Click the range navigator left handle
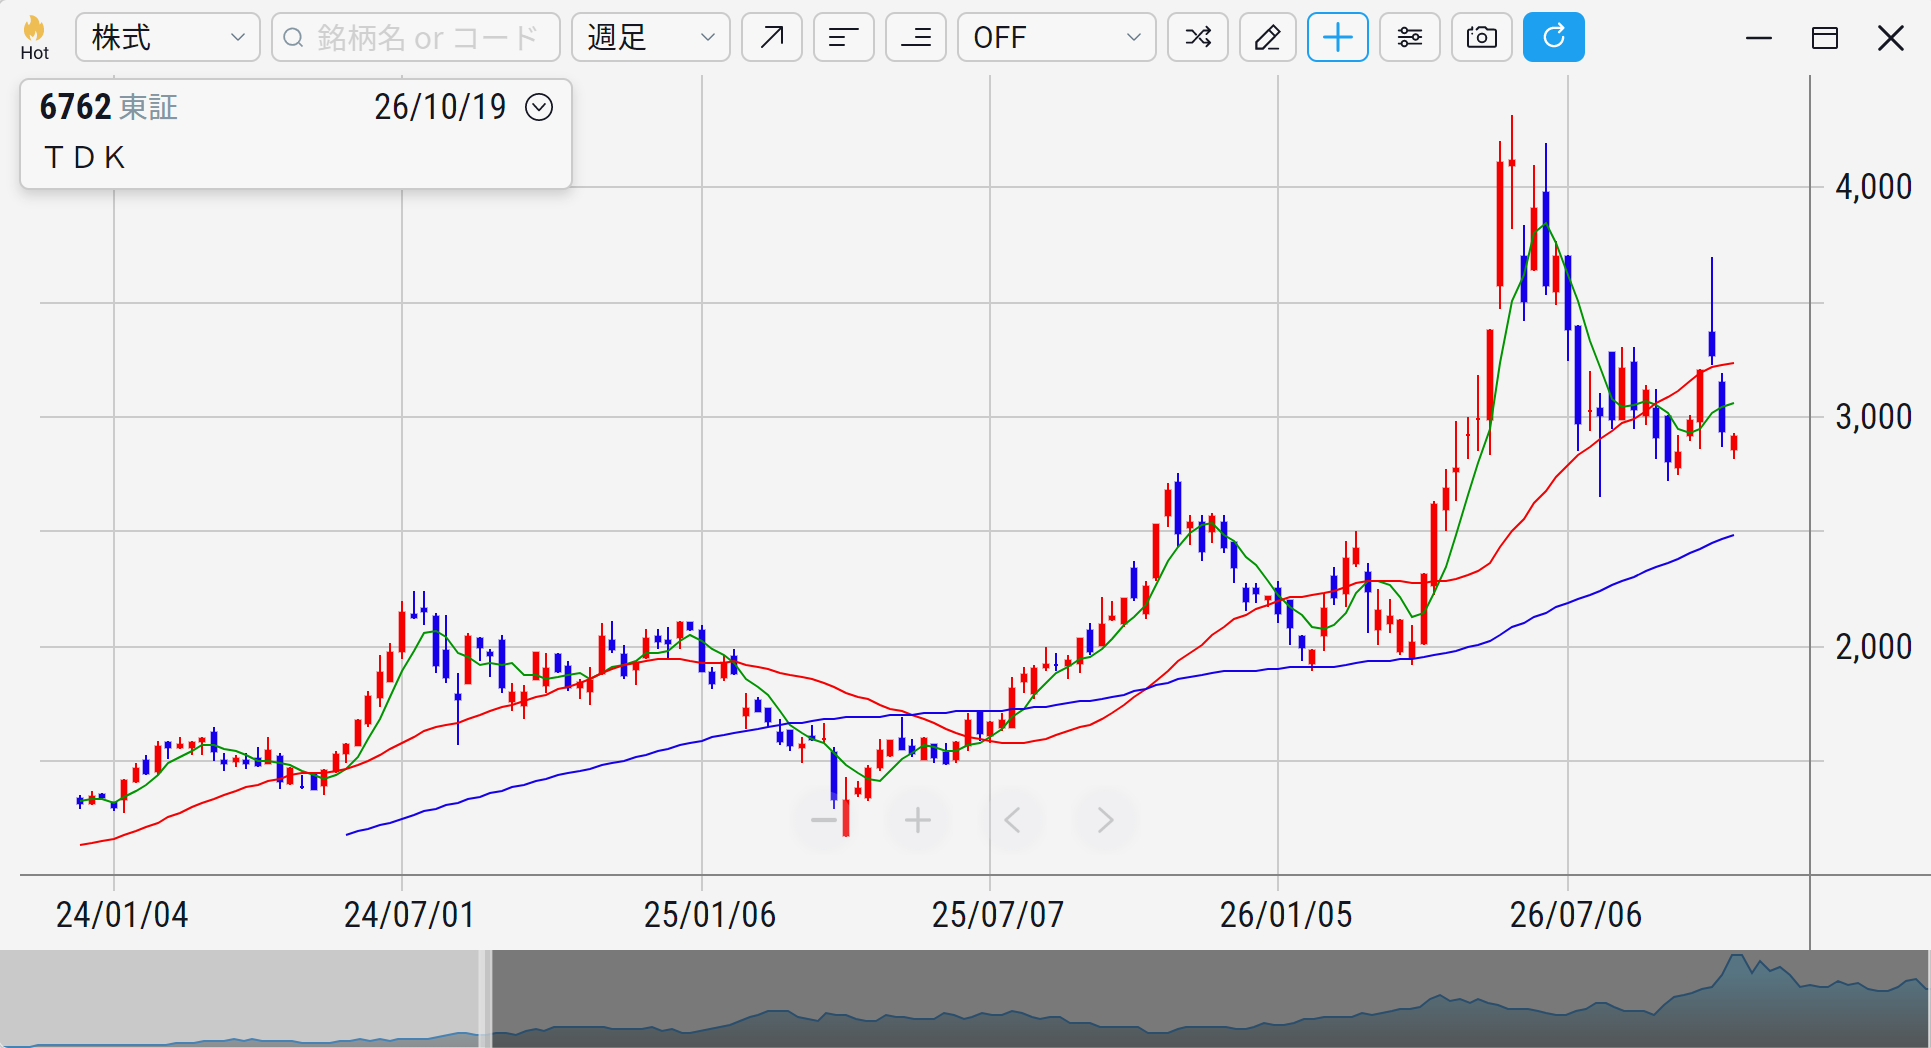Image resolution: width=1931 pixels, height=1048 pixels. [486, 998]
